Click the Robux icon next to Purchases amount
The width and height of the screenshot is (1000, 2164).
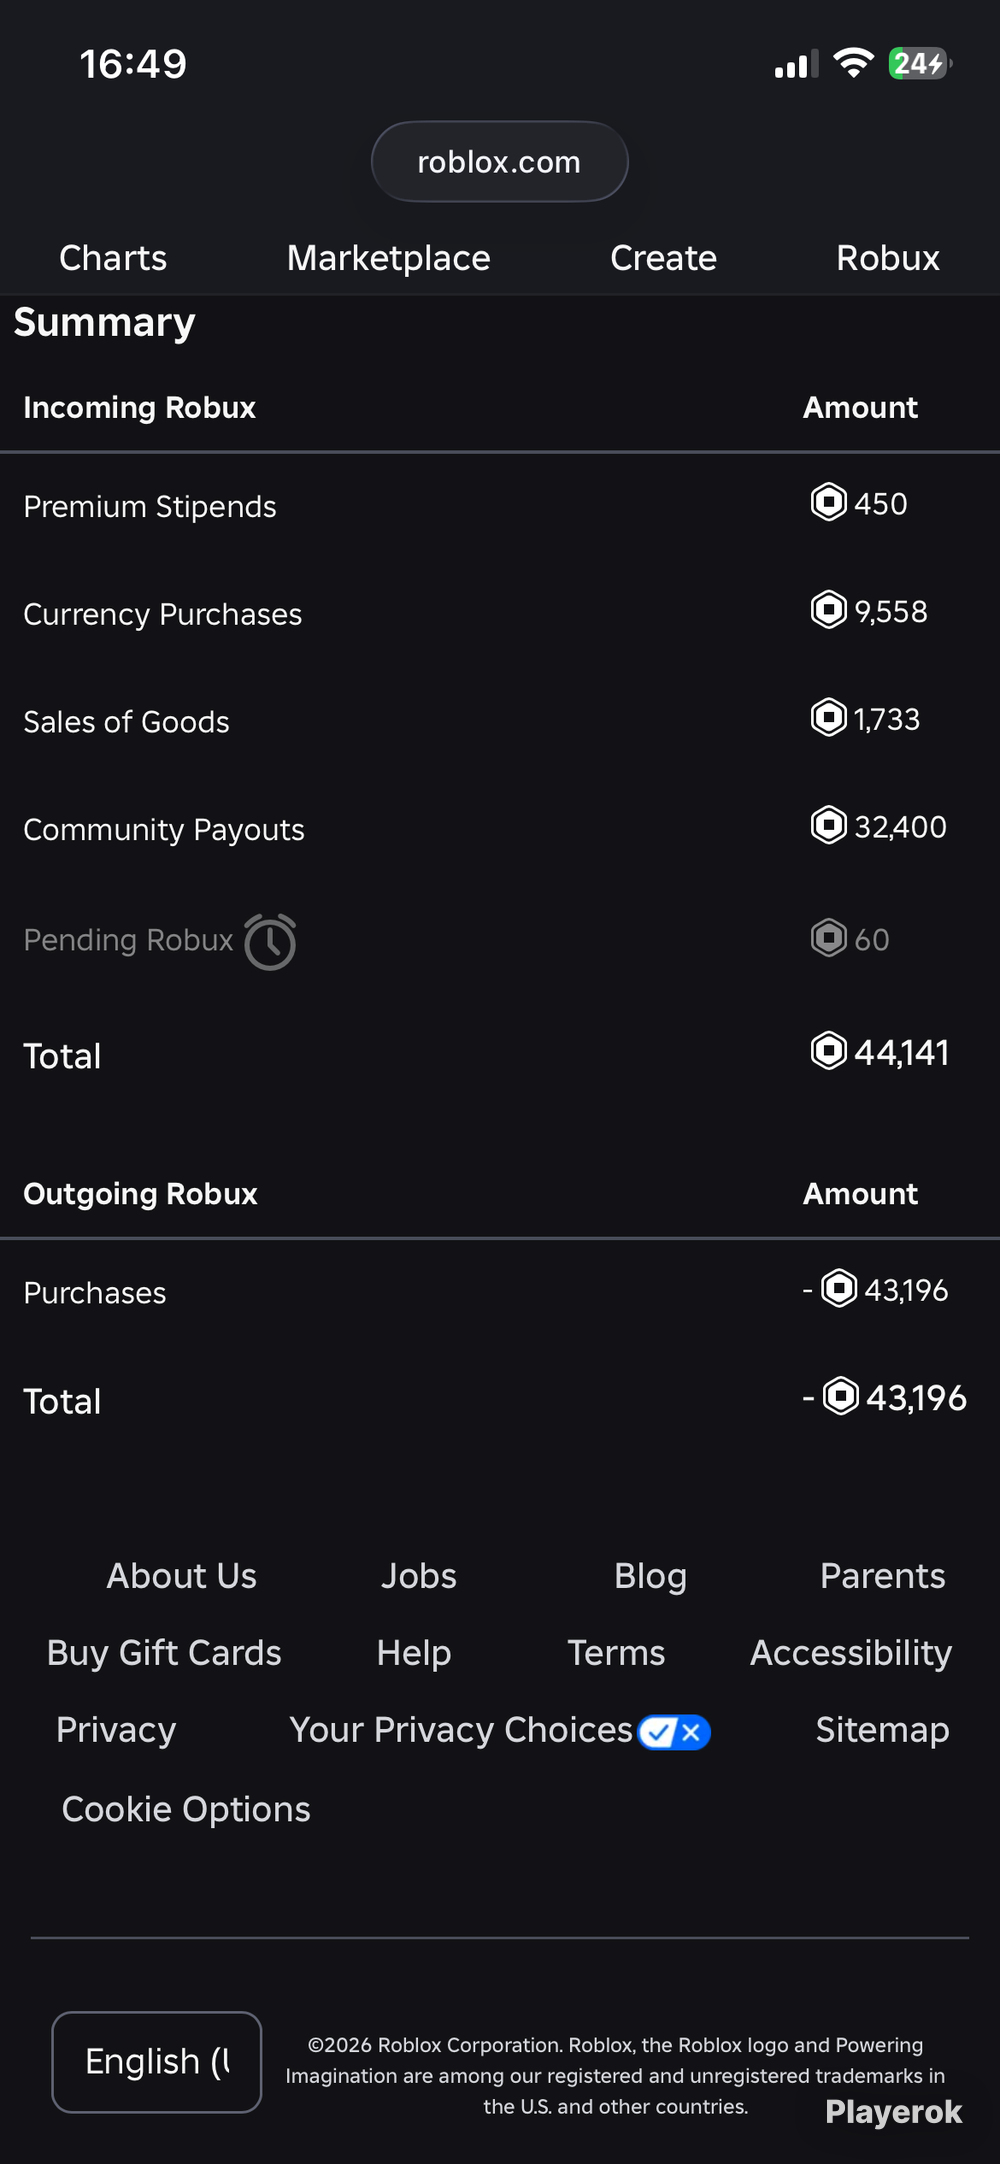(839, 1288)
